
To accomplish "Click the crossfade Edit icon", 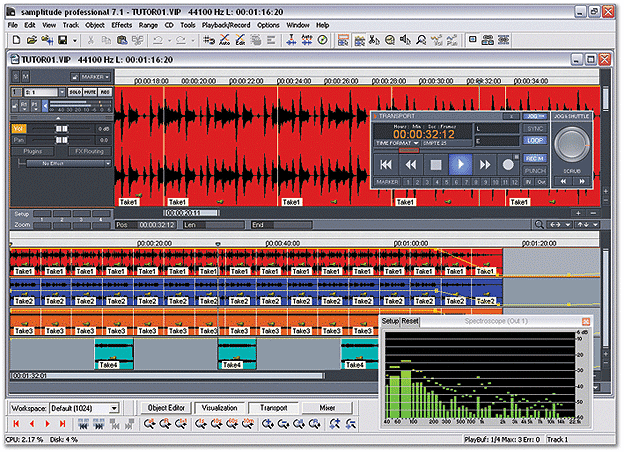I will (240, 40).
